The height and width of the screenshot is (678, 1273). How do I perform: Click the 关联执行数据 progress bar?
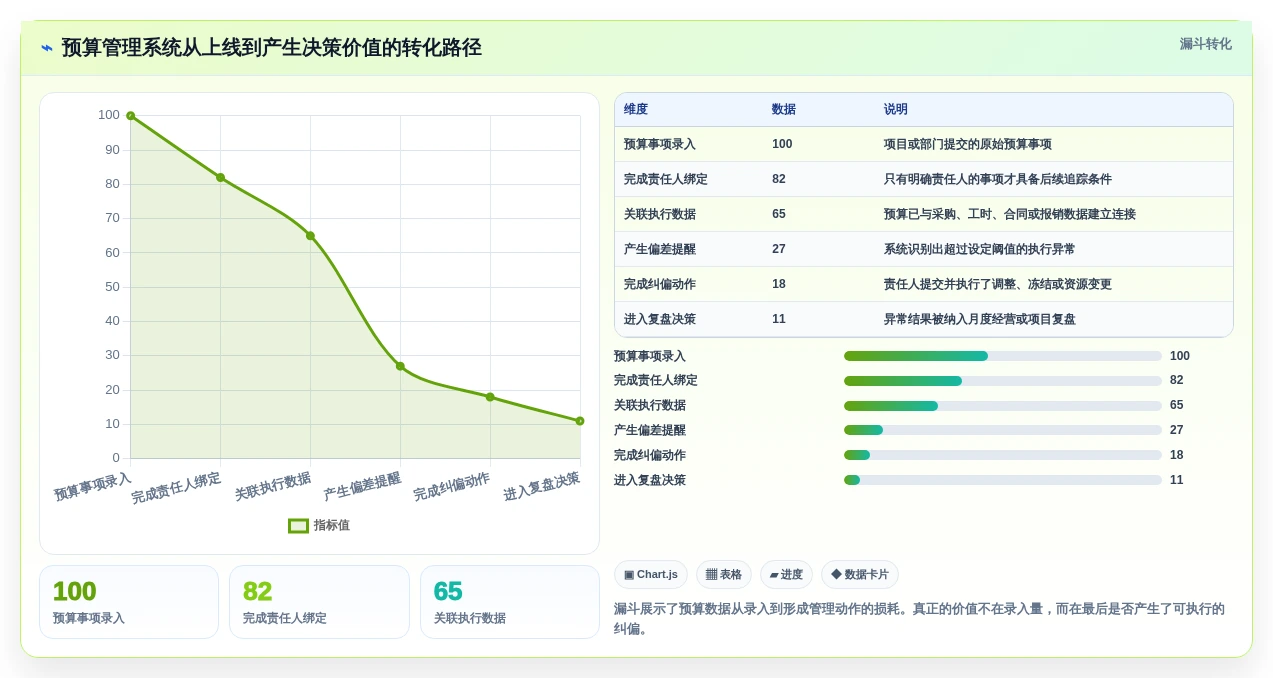[x=1003, y=406]
